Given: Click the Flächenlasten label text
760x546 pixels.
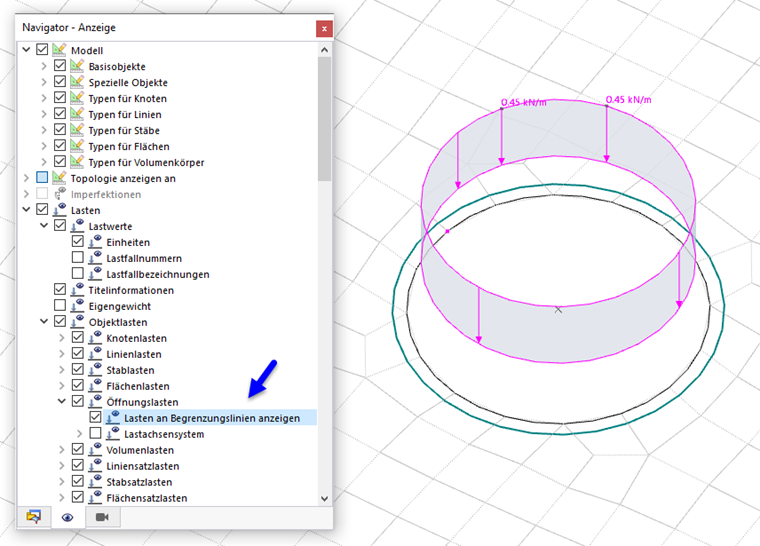Looking at the screenshot, I should 138,386.
